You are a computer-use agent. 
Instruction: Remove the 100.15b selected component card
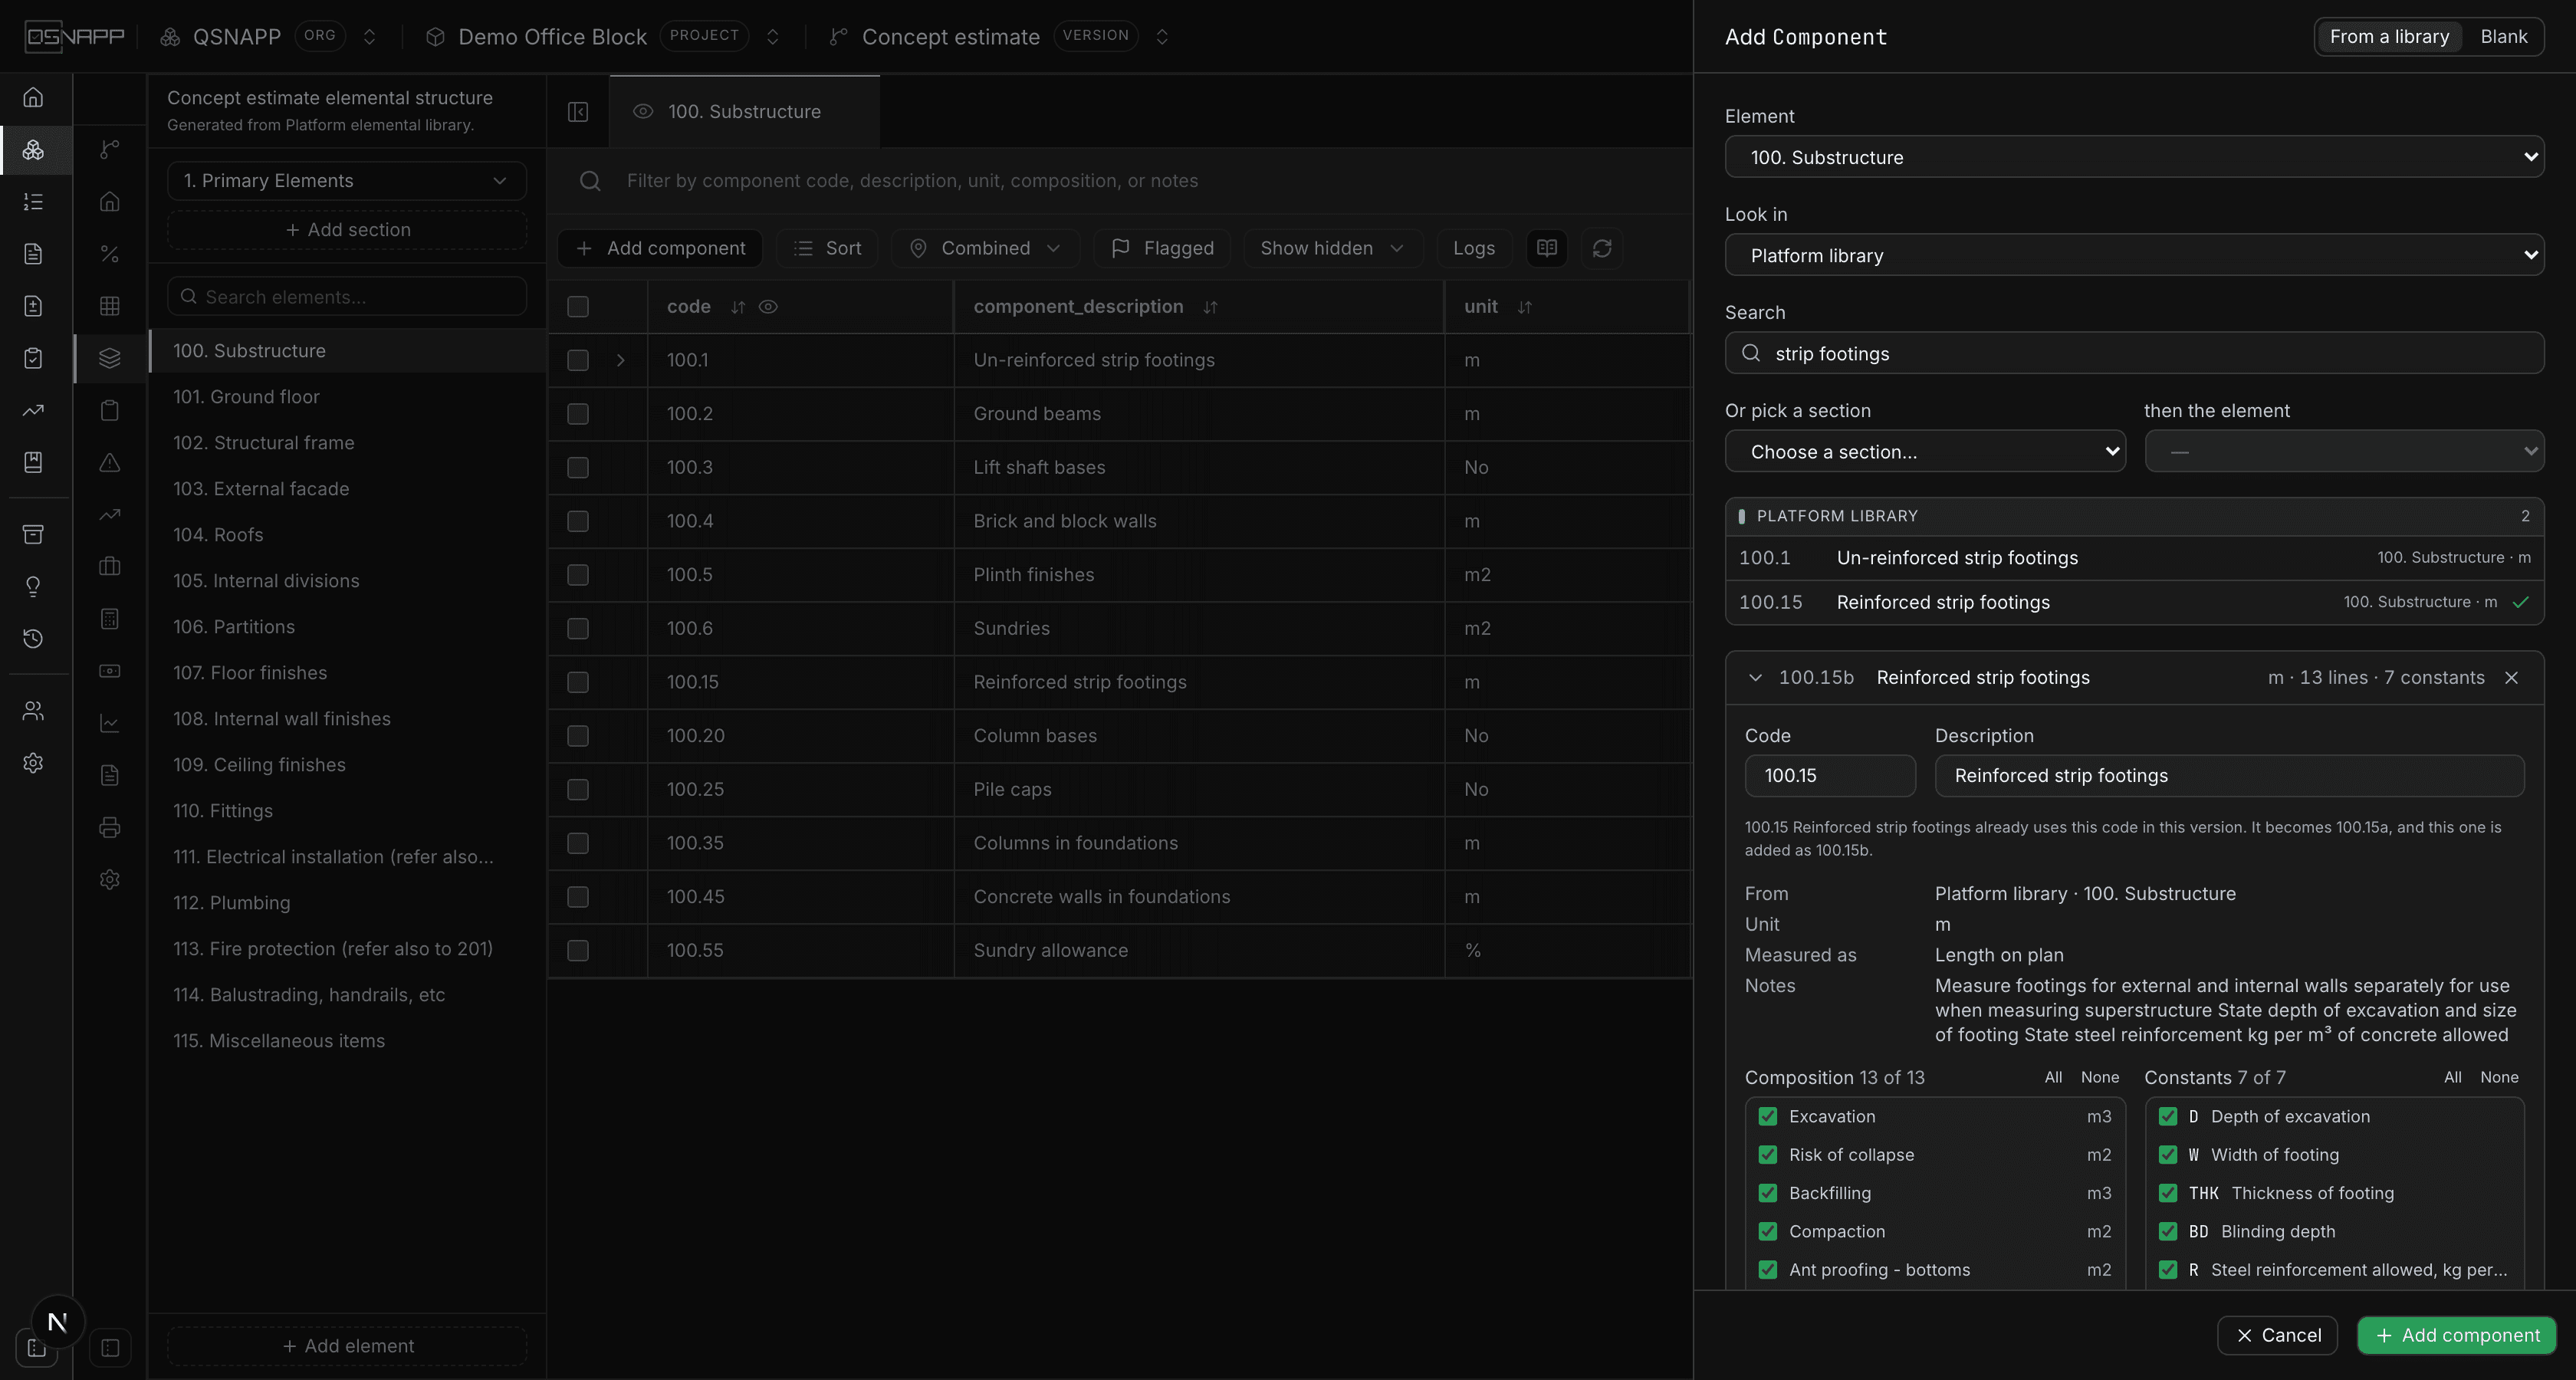[x=2511, y=678]
